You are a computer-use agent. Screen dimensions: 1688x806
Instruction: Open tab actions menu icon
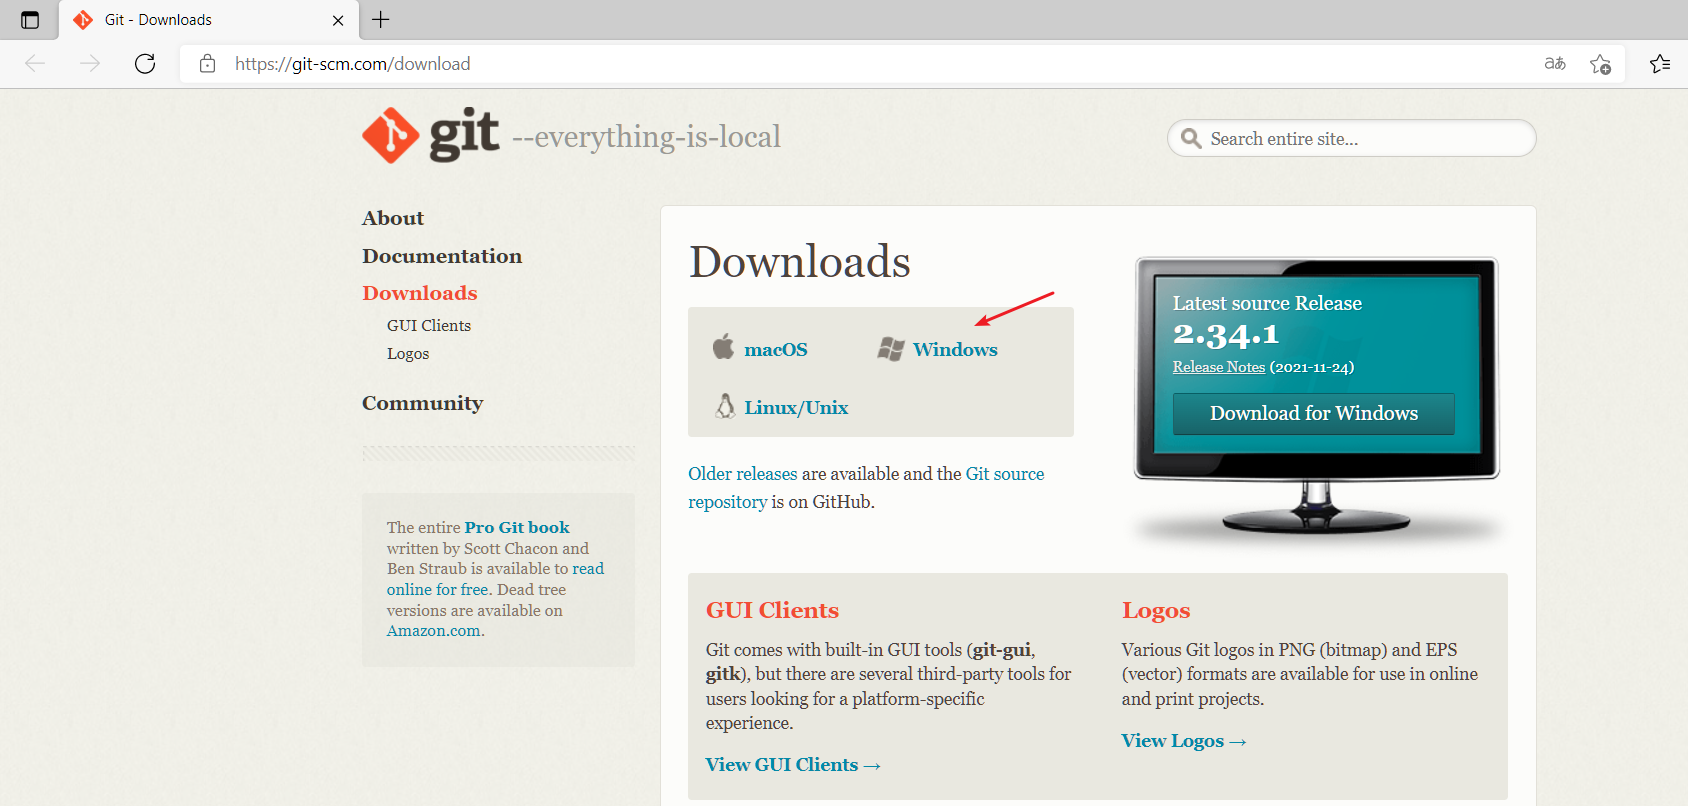[30, 20]
